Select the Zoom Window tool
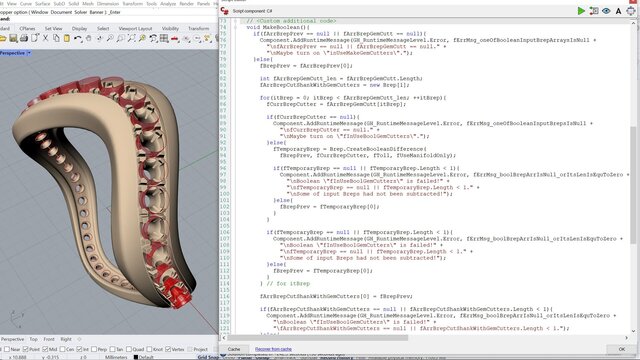 (x=121, y=38)
